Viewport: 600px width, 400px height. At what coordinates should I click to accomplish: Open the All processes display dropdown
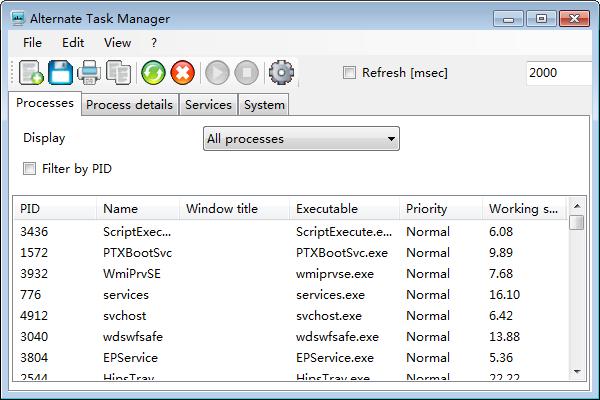[x=301, y=139]
